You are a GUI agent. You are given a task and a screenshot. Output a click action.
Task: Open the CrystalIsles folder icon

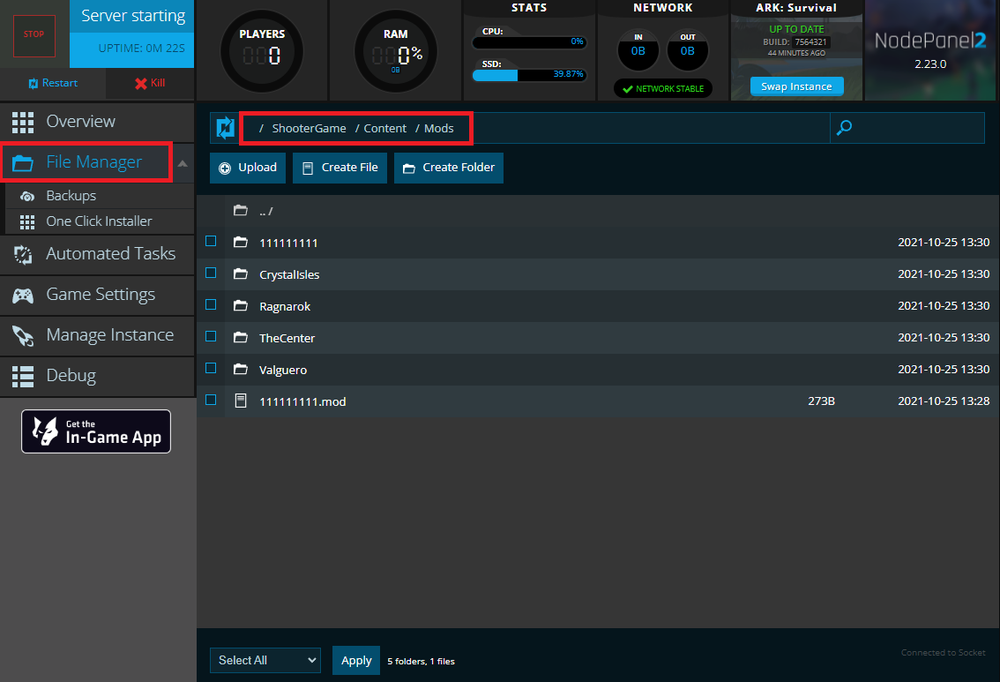pyautogui.click(x=240, y=274)
